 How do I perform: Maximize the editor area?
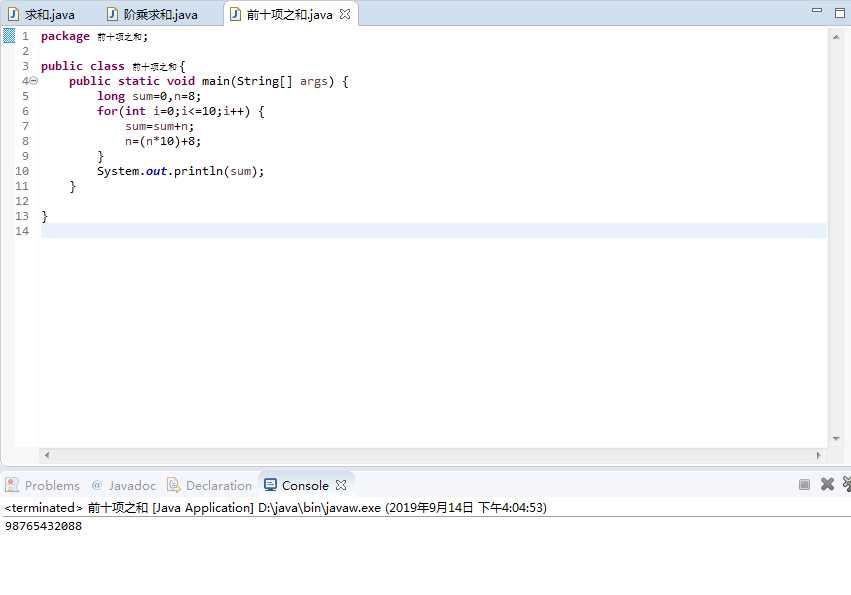pos(840,13)
